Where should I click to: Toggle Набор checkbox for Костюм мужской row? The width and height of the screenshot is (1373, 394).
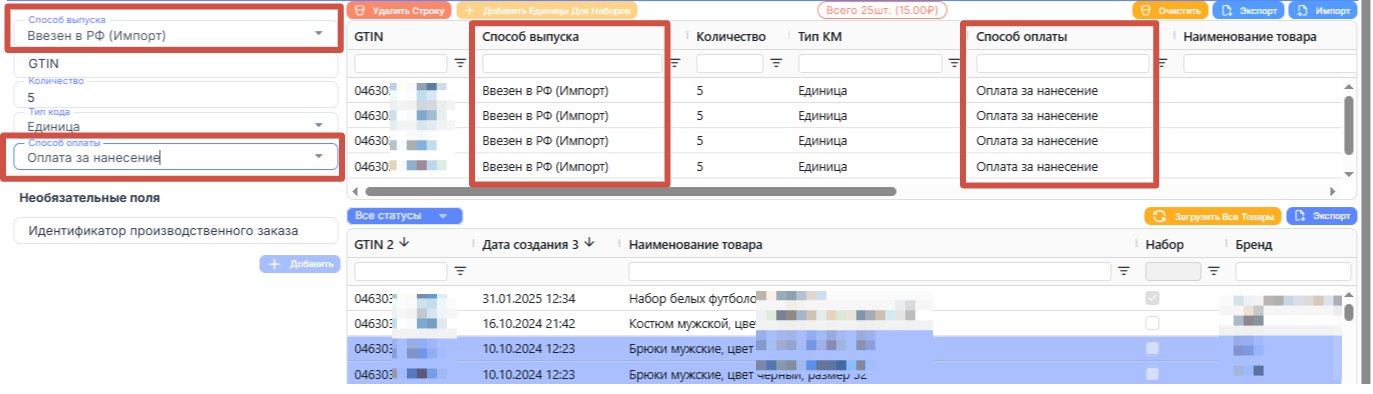coord(1152,323)
